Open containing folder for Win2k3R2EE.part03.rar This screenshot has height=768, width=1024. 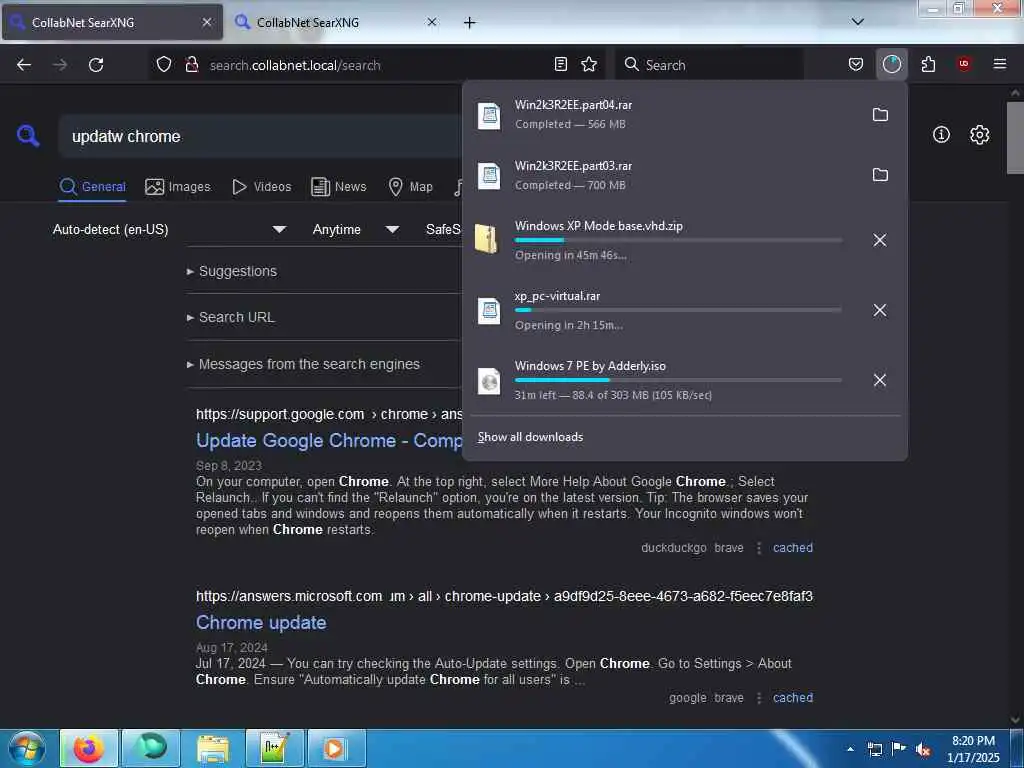880,175
